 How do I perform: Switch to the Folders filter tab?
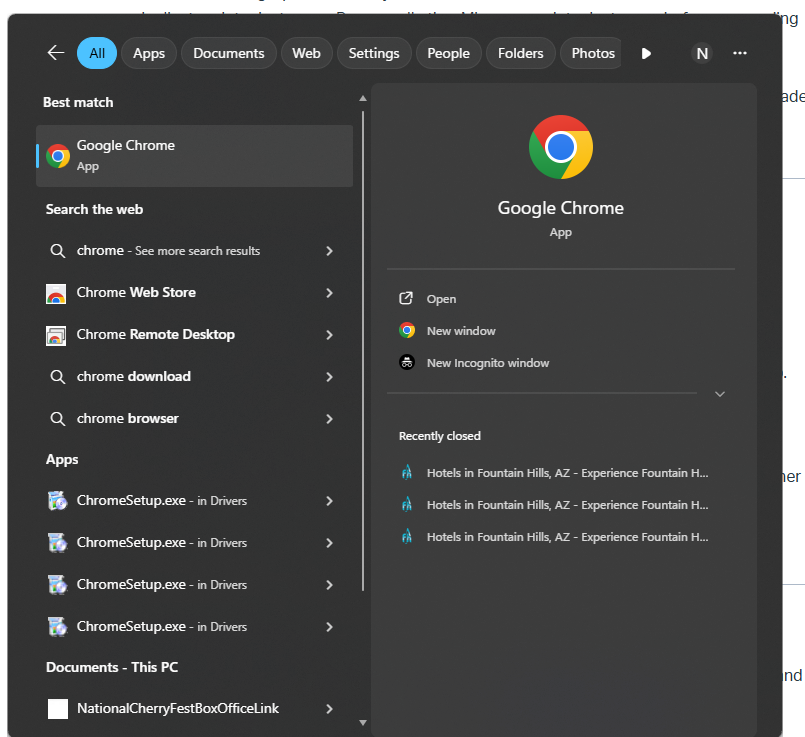[521, 53]
